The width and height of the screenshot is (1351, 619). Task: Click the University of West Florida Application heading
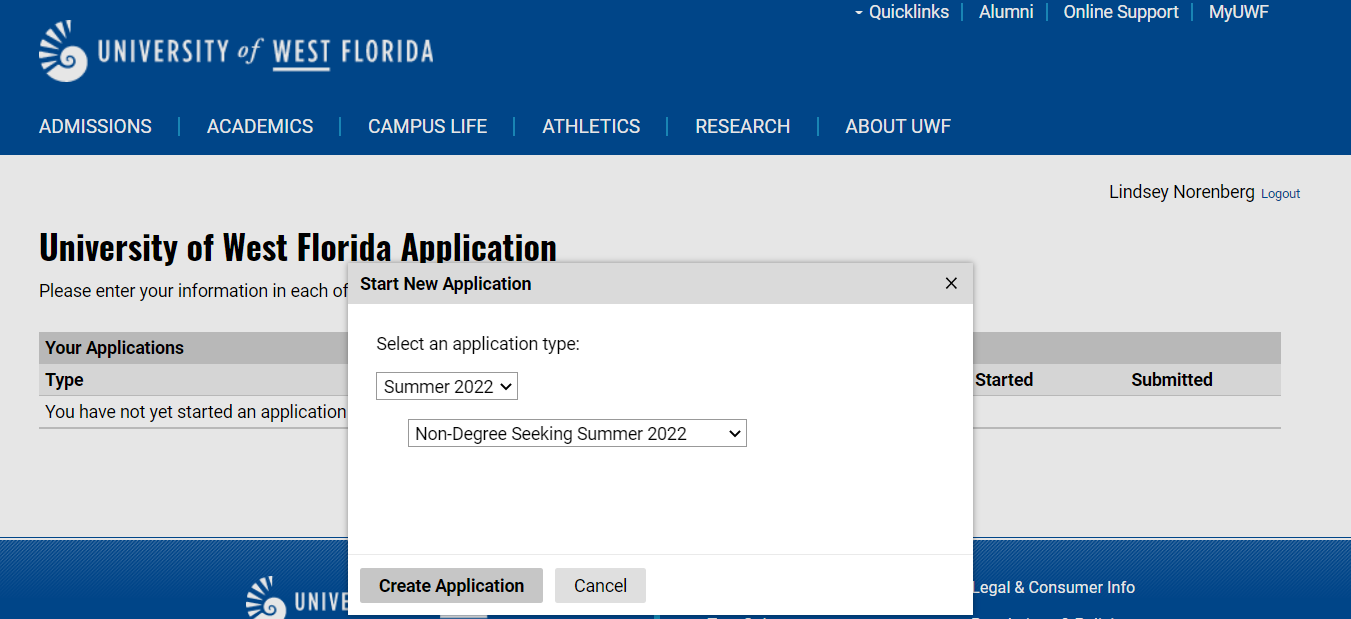298,247
